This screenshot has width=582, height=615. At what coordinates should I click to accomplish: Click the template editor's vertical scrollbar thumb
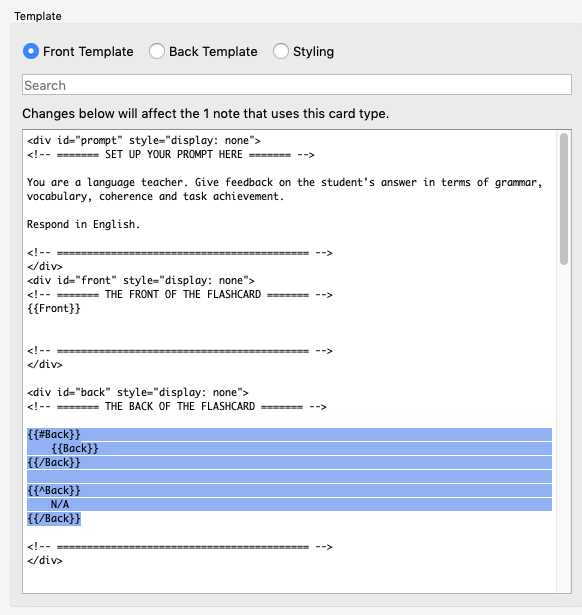(x=564, y=199)
